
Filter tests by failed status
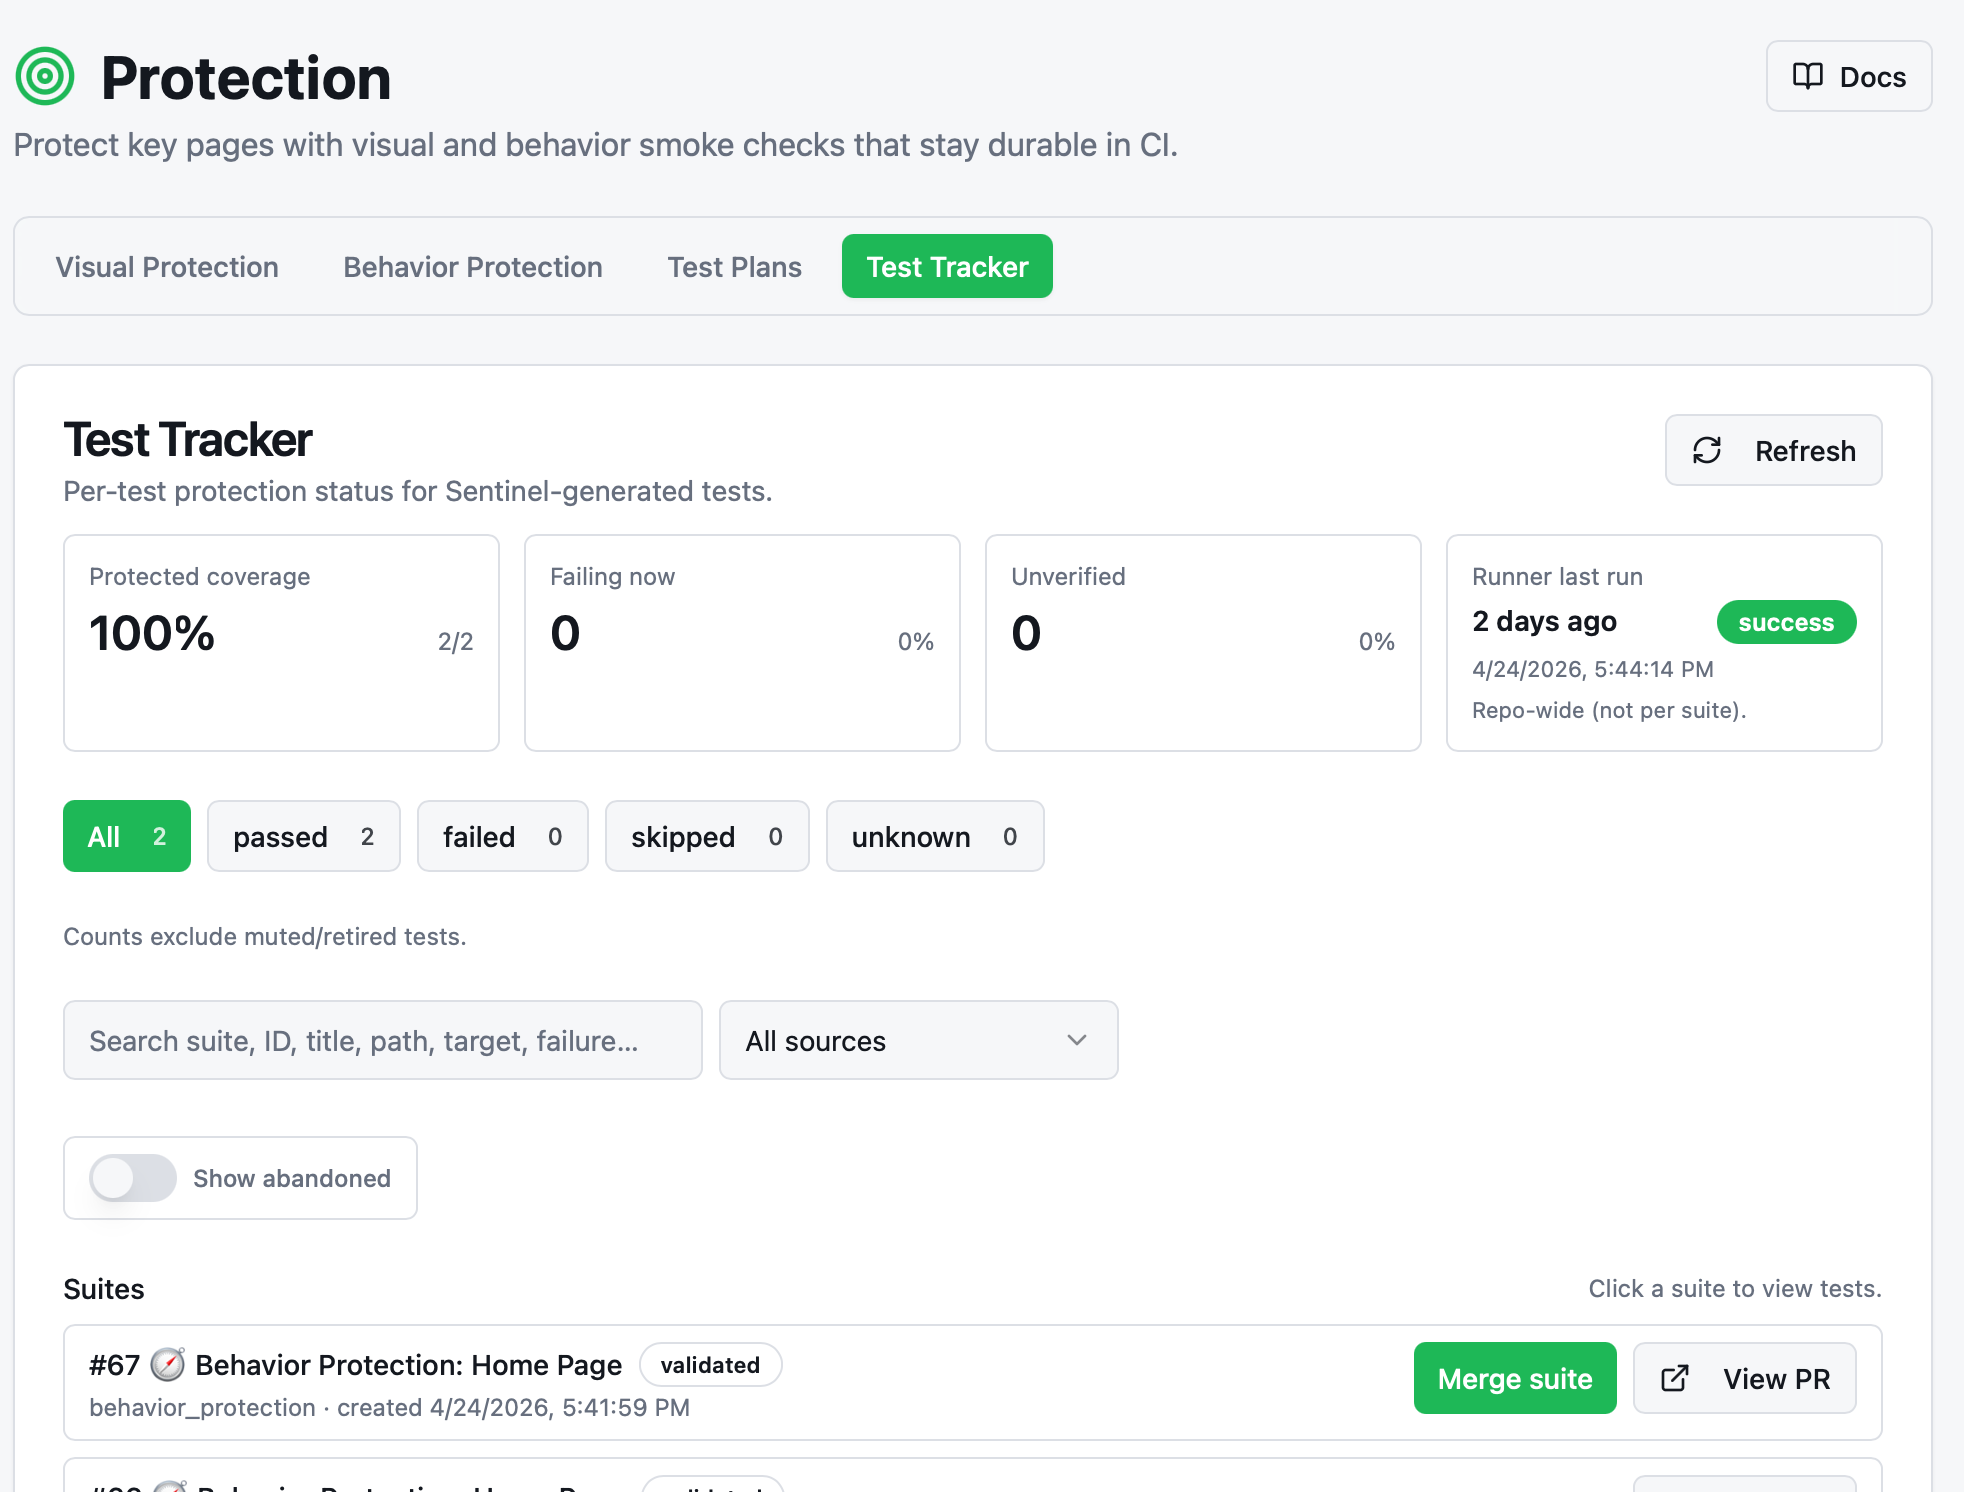click(503, 836)
